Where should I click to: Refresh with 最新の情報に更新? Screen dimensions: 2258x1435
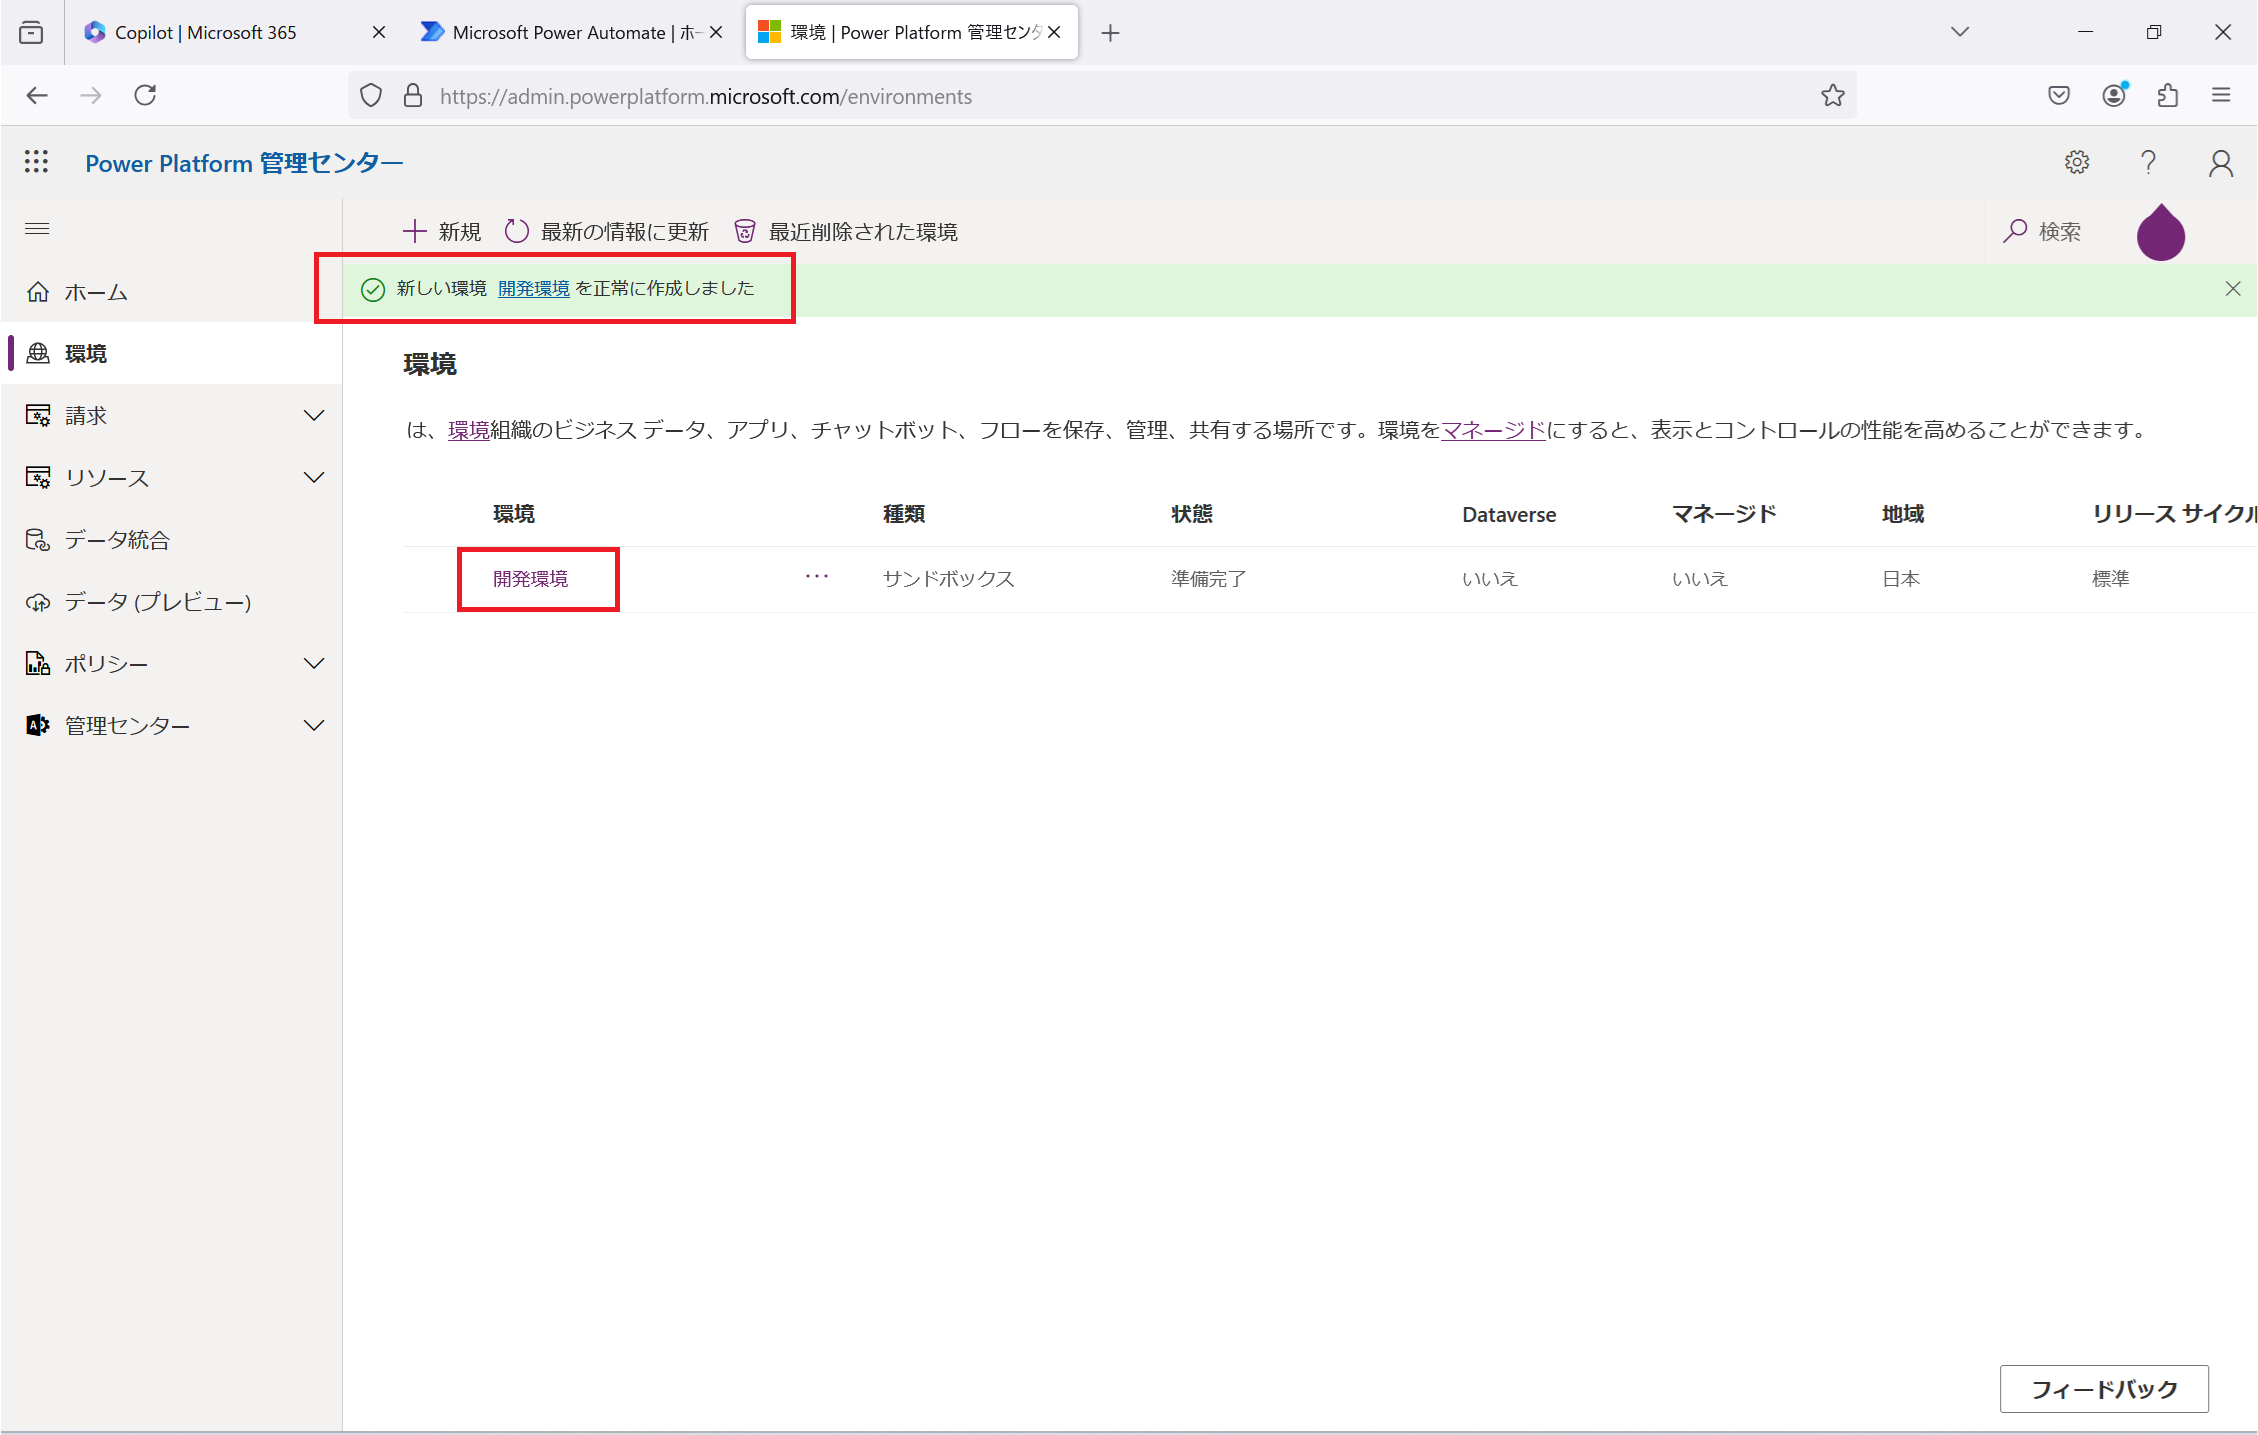coord(607,232)
